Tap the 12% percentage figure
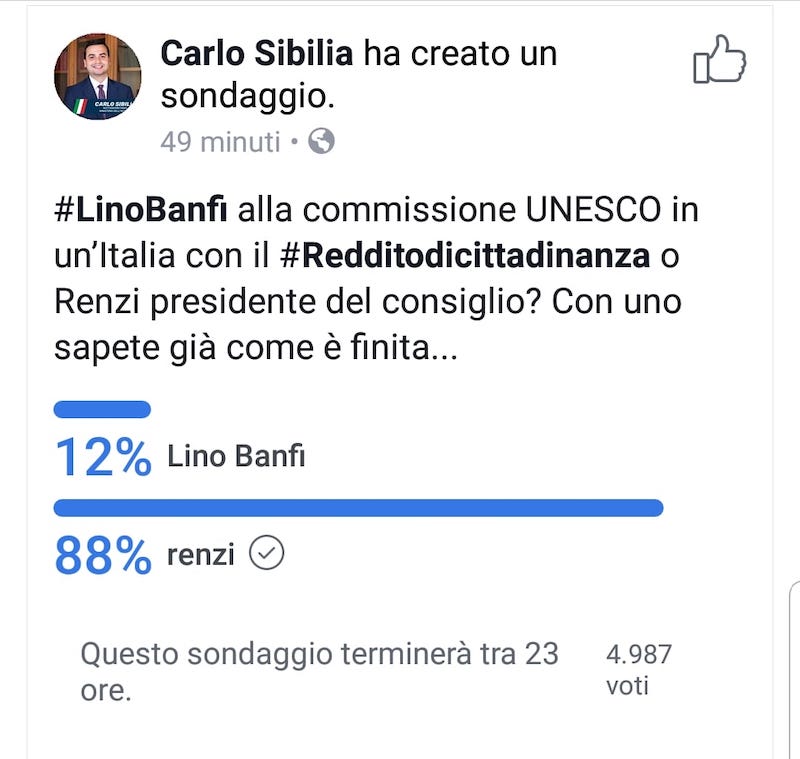 coord(103,457)
